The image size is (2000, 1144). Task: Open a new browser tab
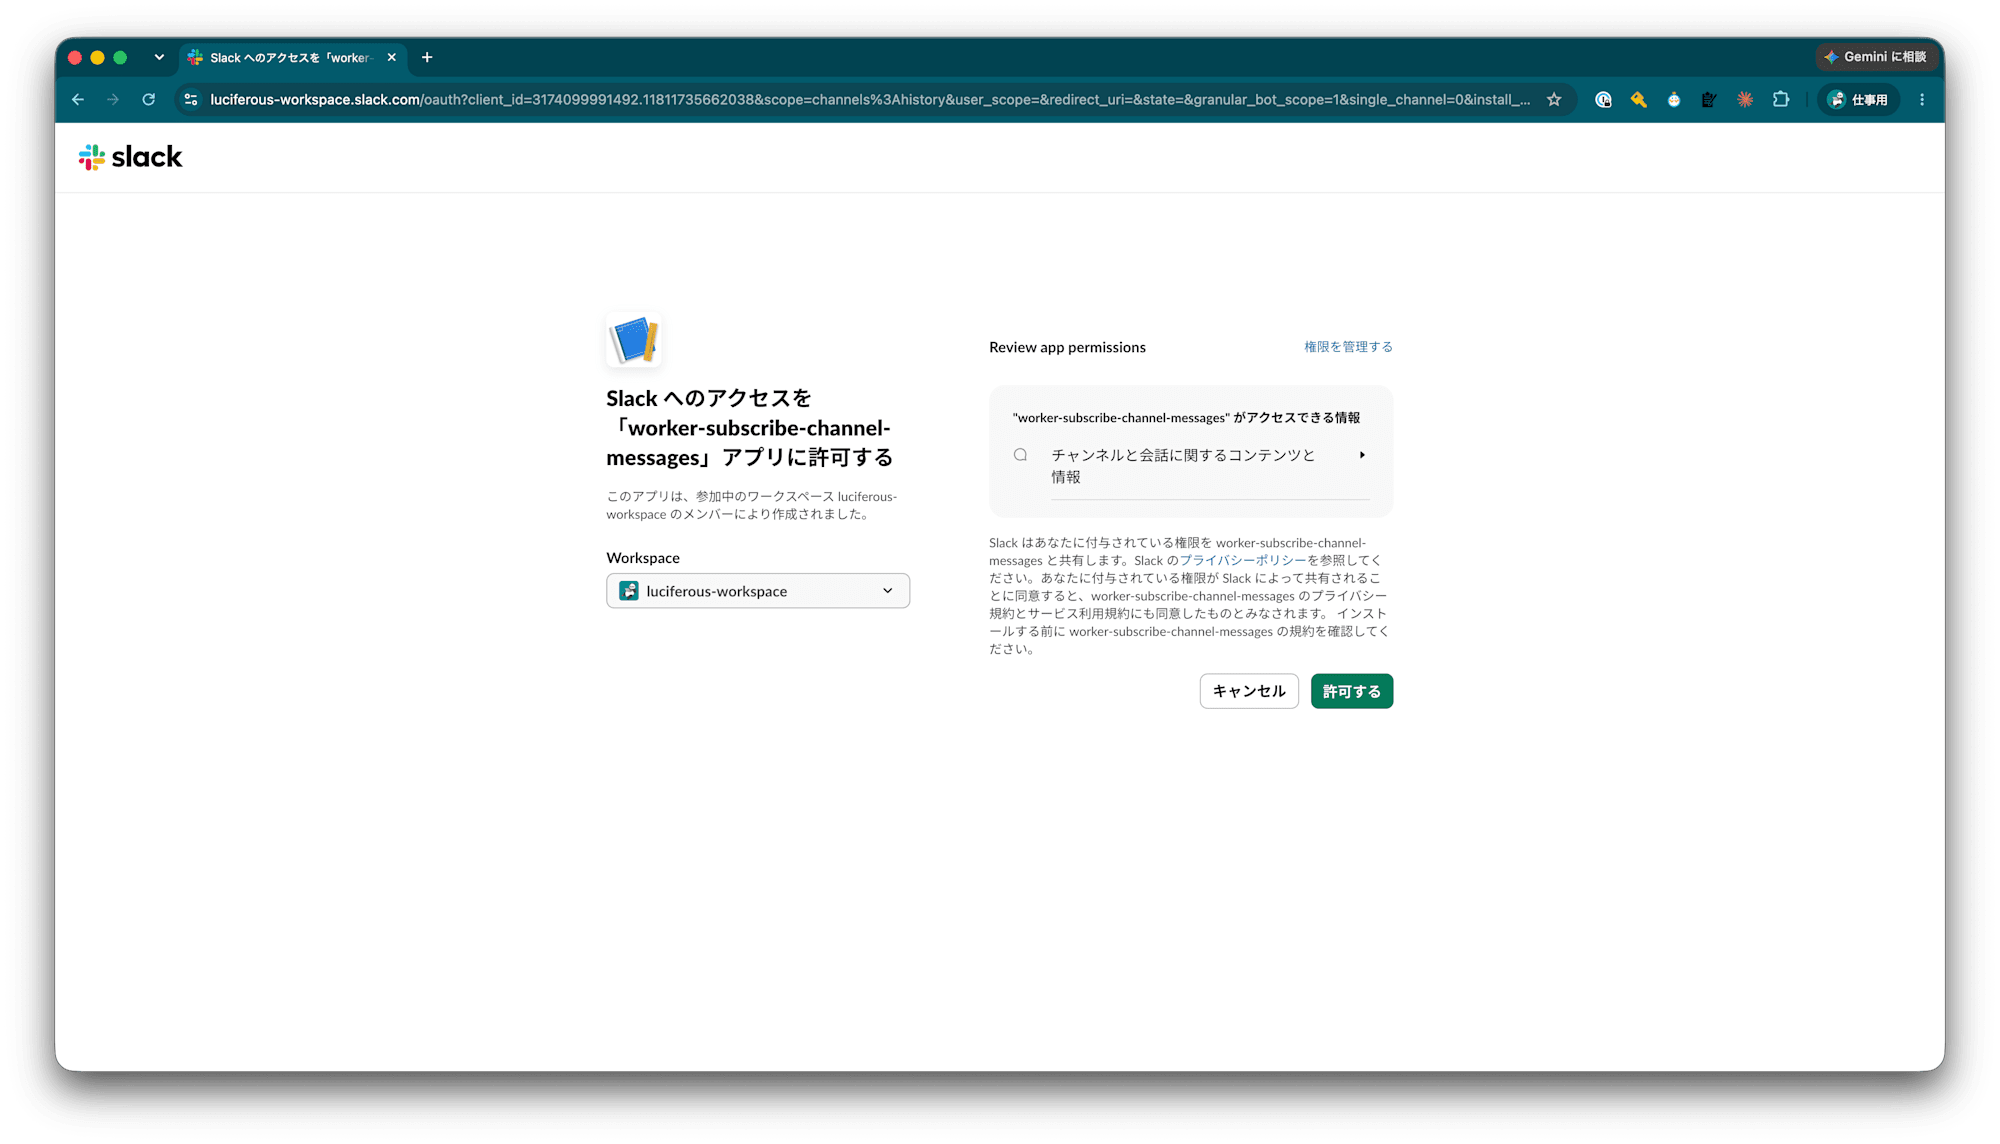(427, 58)
